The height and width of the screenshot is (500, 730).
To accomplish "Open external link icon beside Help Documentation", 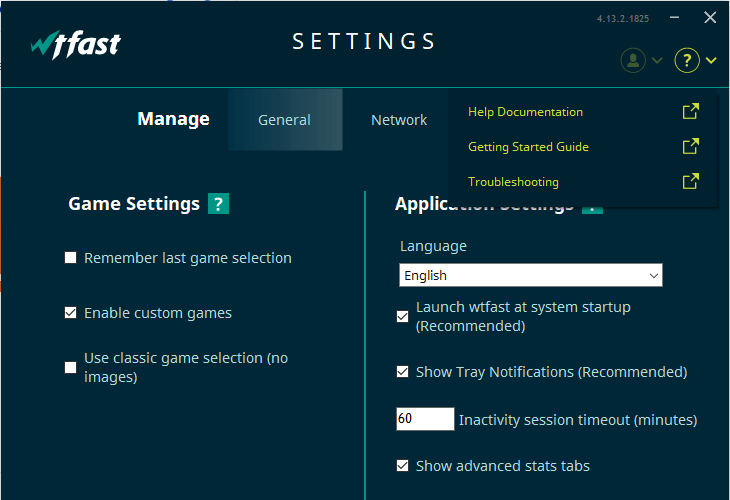I will 690,112.
